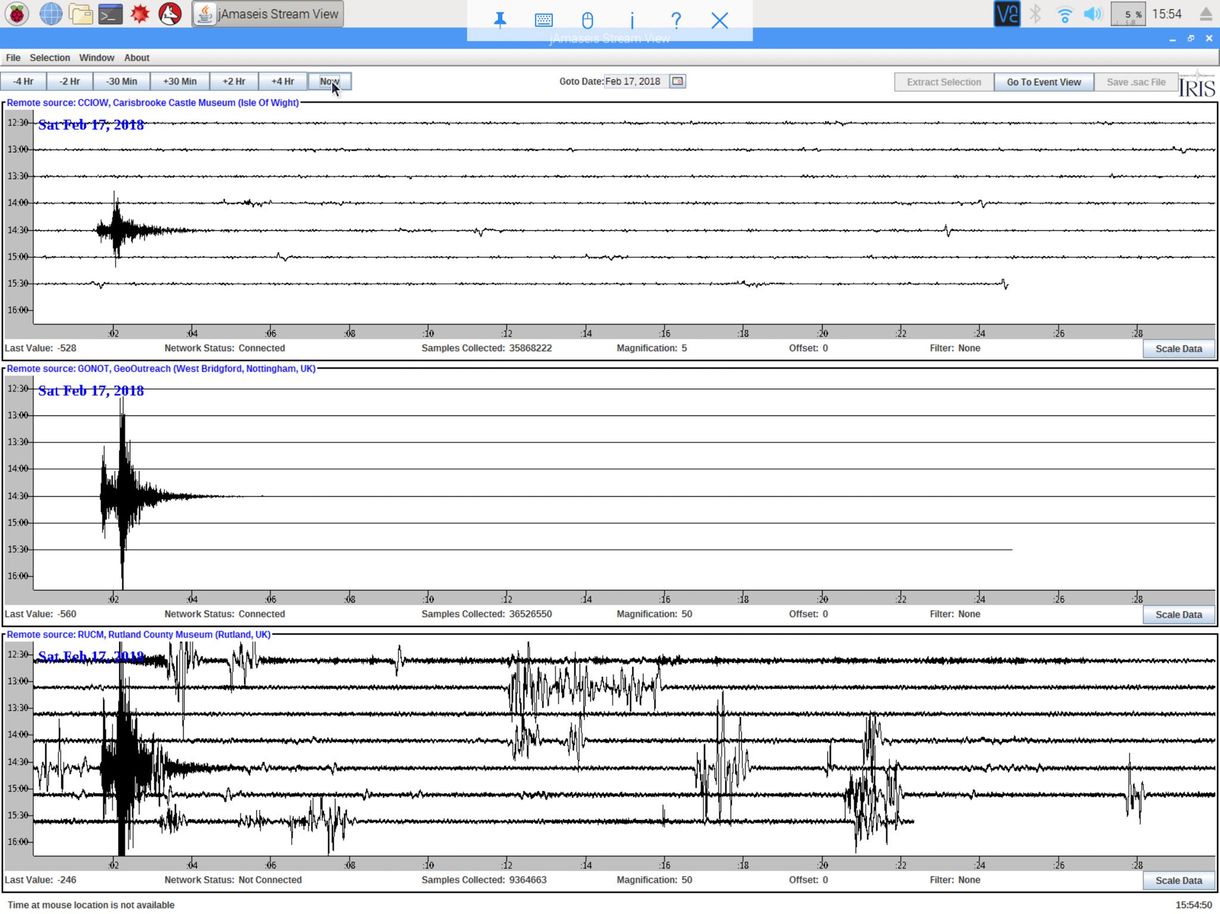1220x914 pixels.
Task: Click "Time at mouse location is not available" status
Action: (x=91, y=905)
